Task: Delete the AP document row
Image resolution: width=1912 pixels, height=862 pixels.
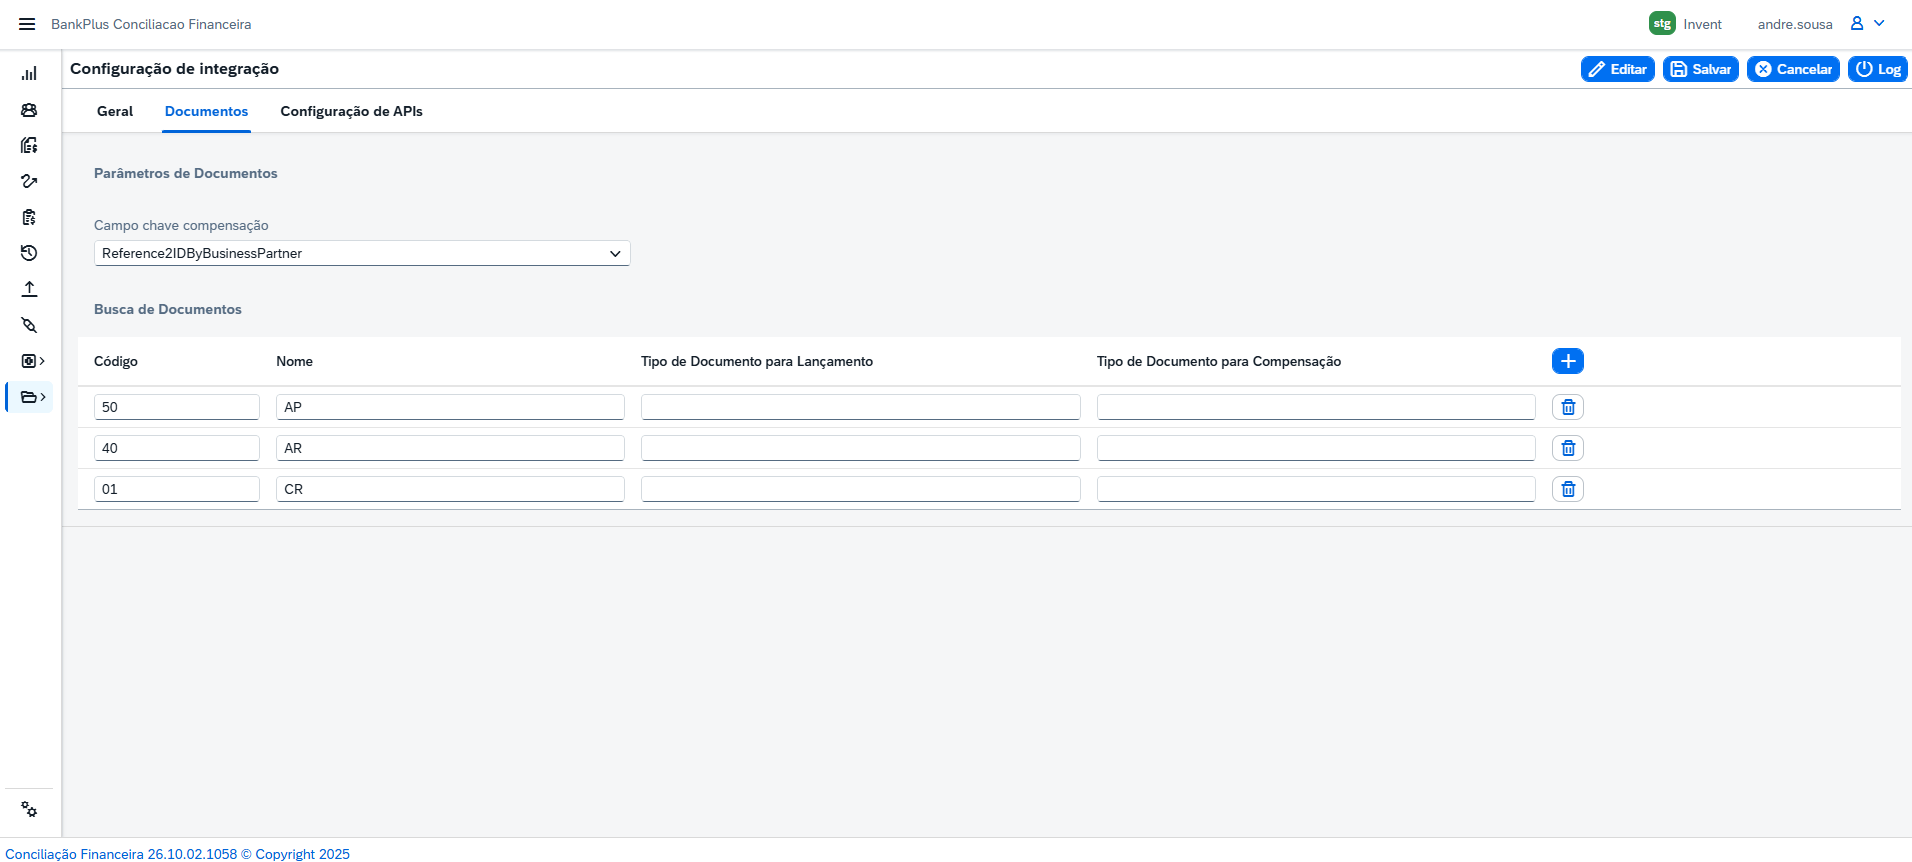Action: tap(1568, 407)
